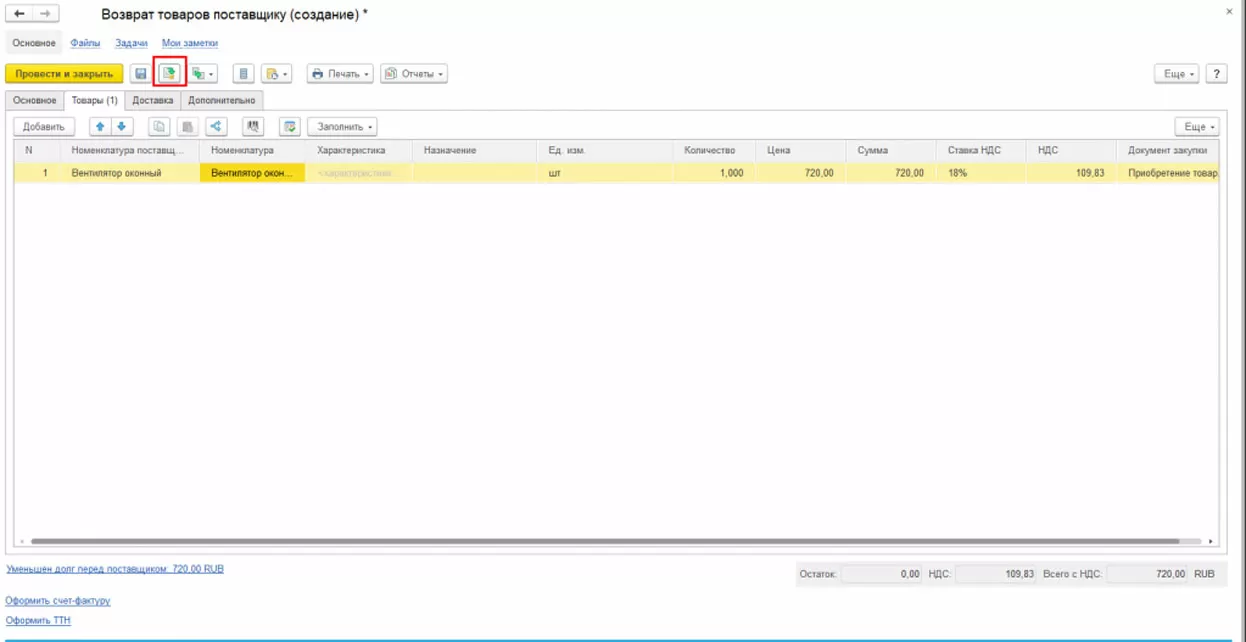The image size is (1246, 642).
Task: Click the pick goods icon
Action: [x=290, y=127]
